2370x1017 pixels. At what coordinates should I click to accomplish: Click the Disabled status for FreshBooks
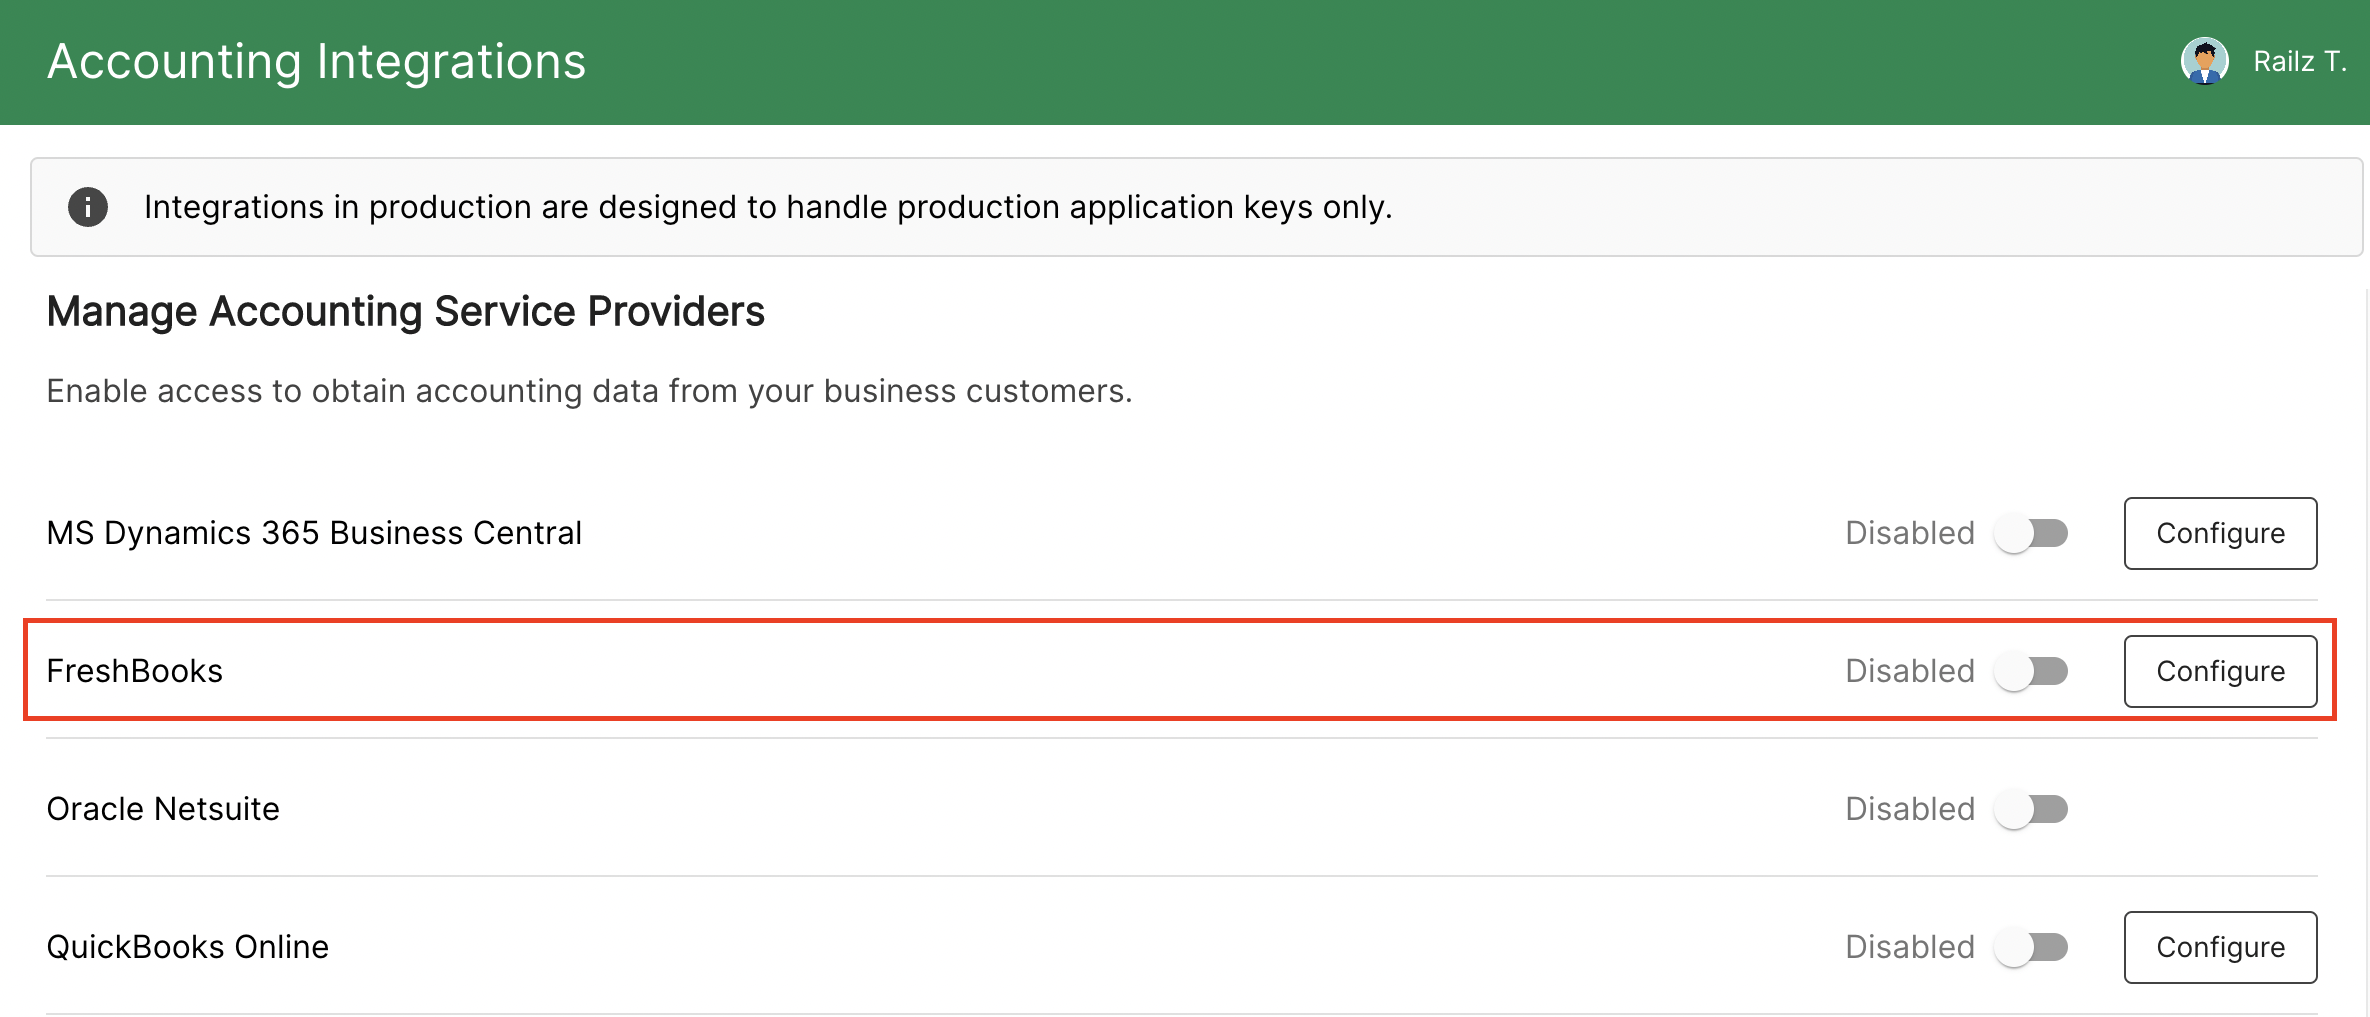1910,671
